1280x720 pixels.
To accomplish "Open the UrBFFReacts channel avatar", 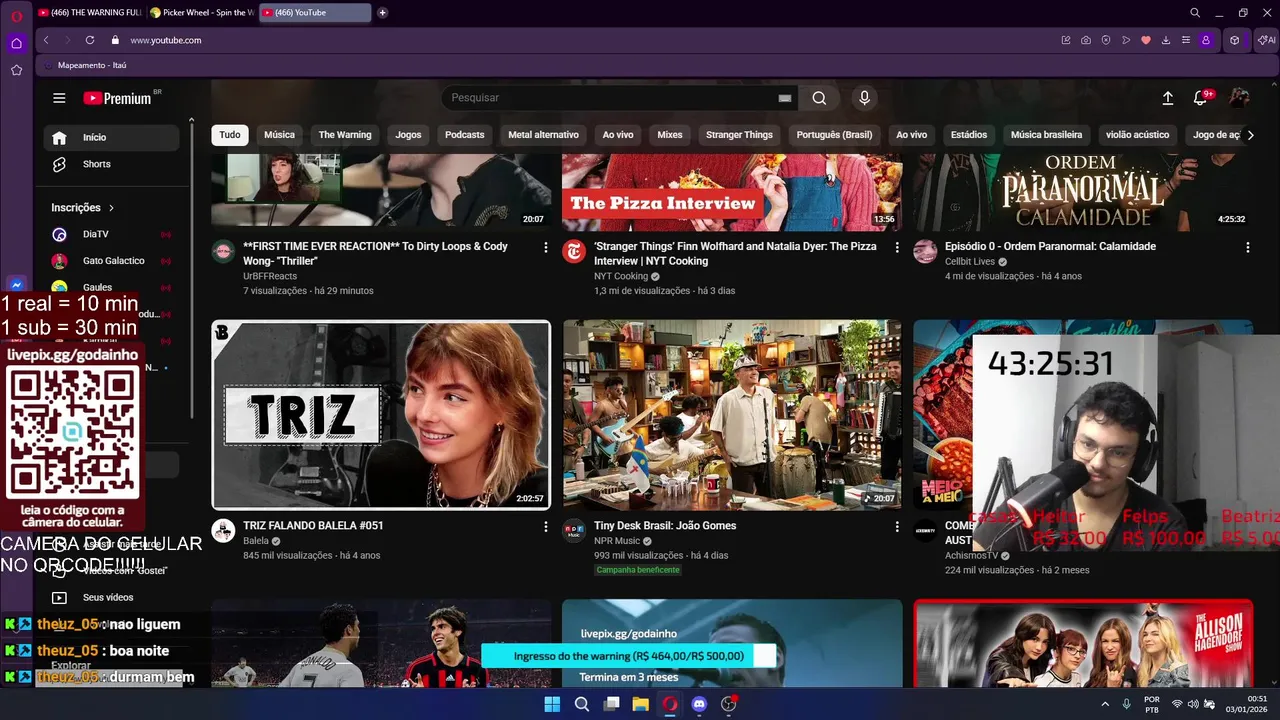I will point(223,251).
